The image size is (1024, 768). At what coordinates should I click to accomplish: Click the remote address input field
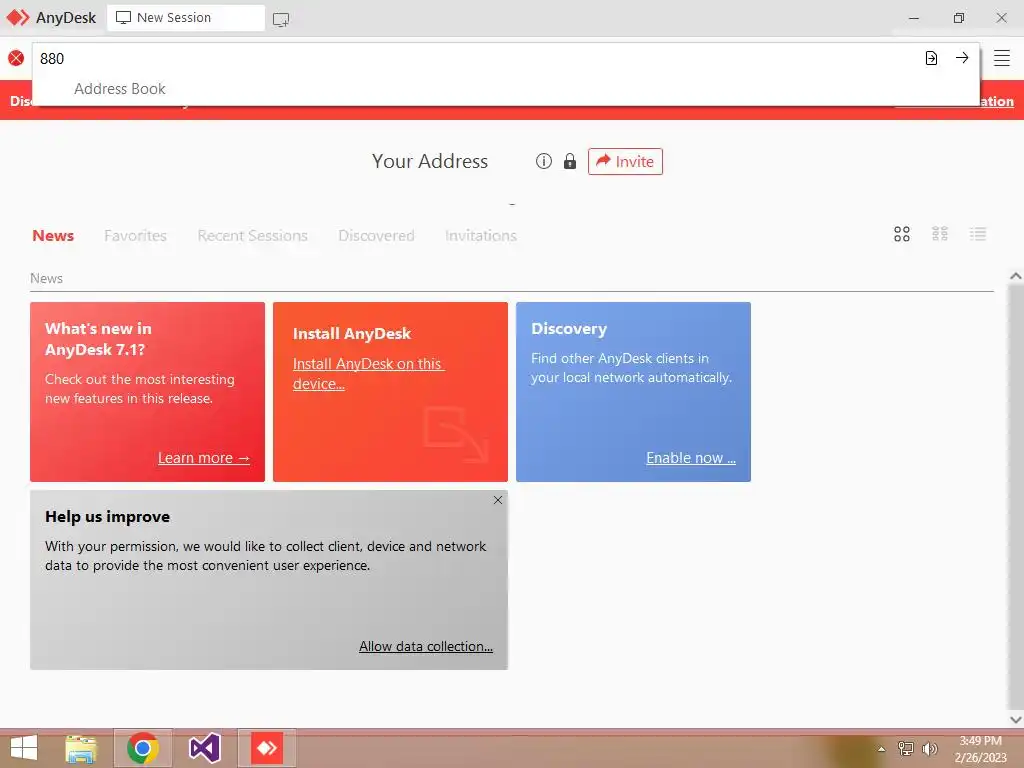click(x=477, y=58)
